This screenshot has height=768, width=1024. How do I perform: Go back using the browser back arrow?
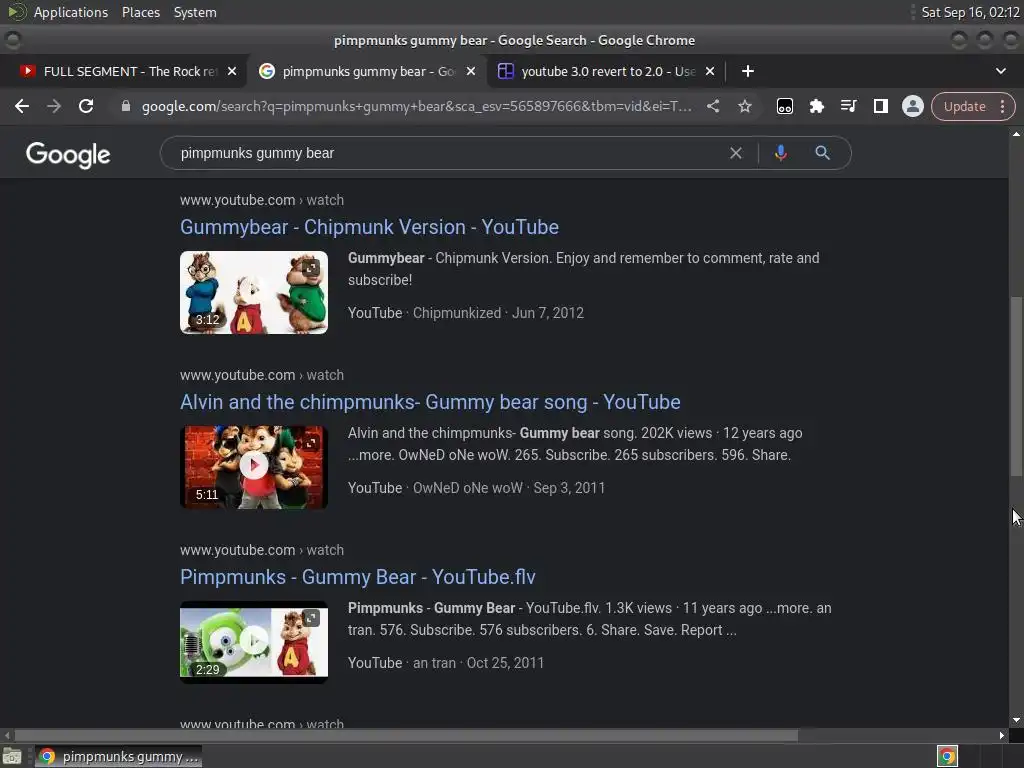pyautogui.click(x=22, y=106)
